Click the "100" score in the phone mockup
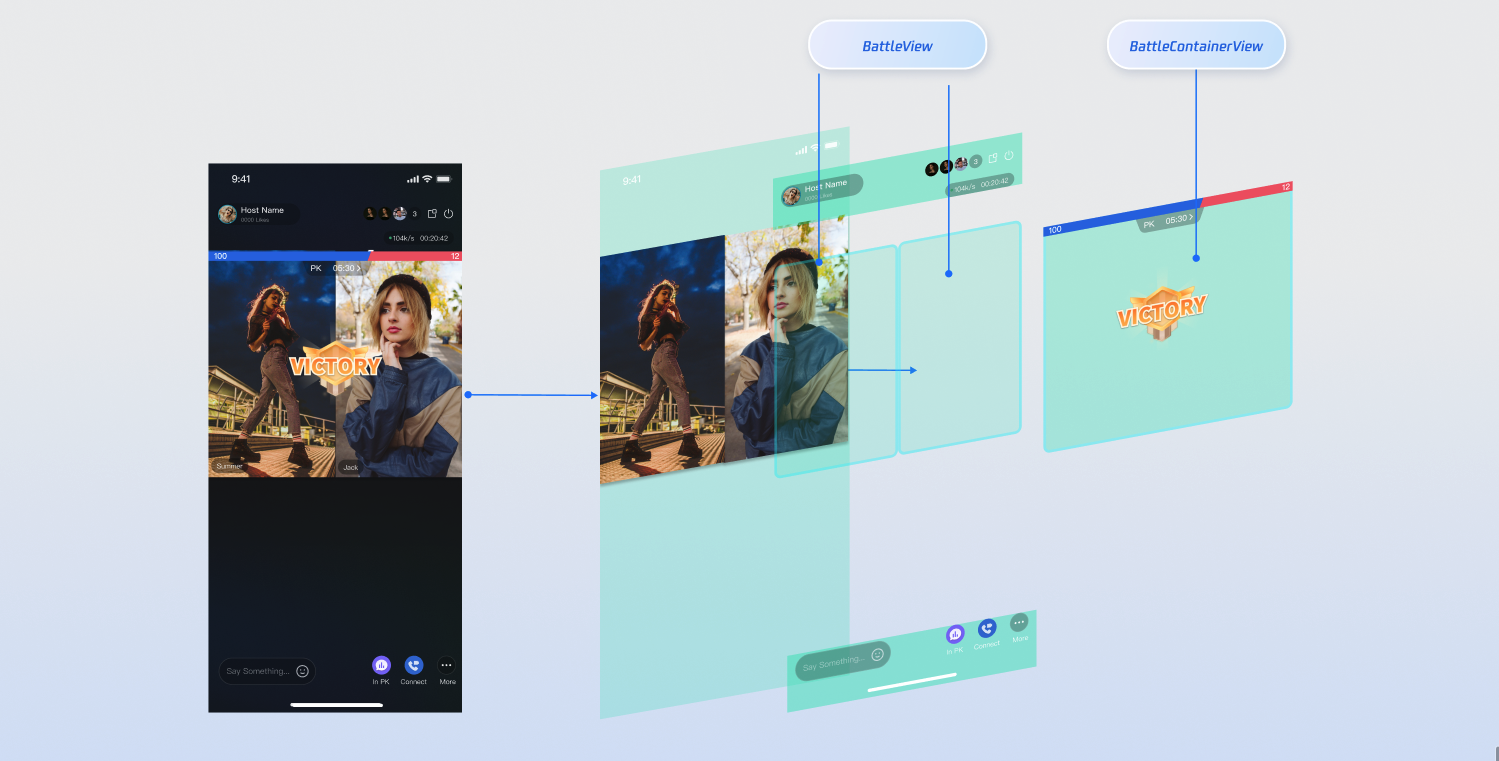Viewport: 1499px width, 761px height. (x=220, y=256)
